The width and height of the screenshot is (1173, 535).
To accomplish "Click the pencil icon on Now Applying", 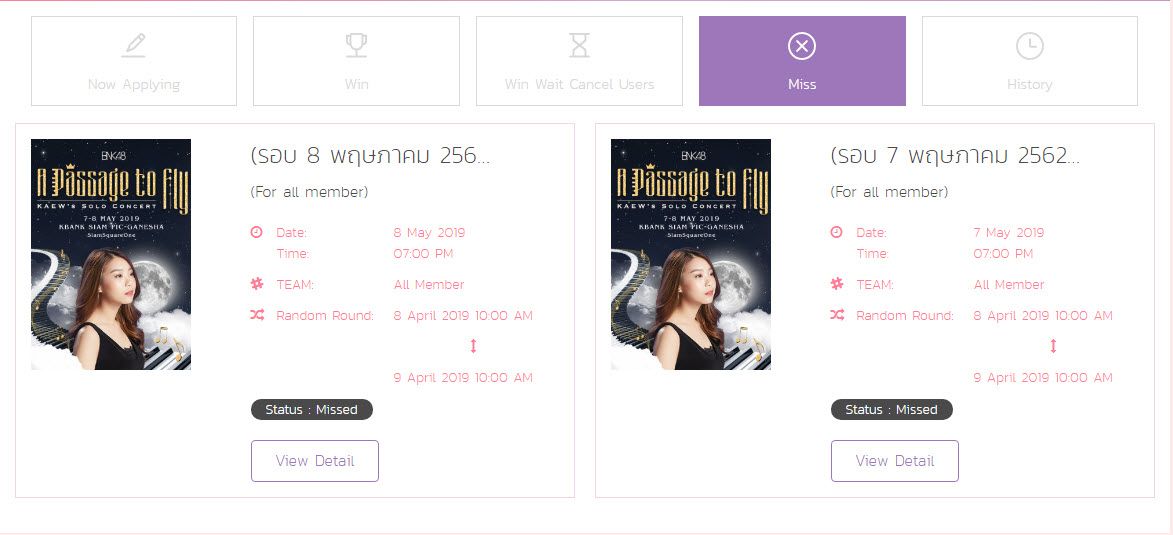I will point(134,46).
